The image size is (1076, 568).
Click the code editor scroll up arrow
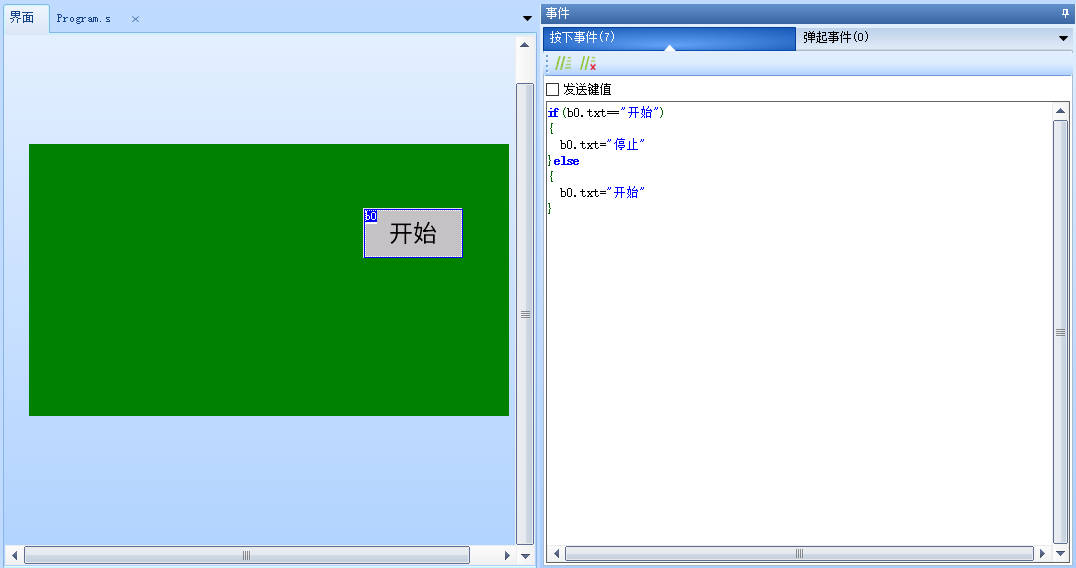1061,111
